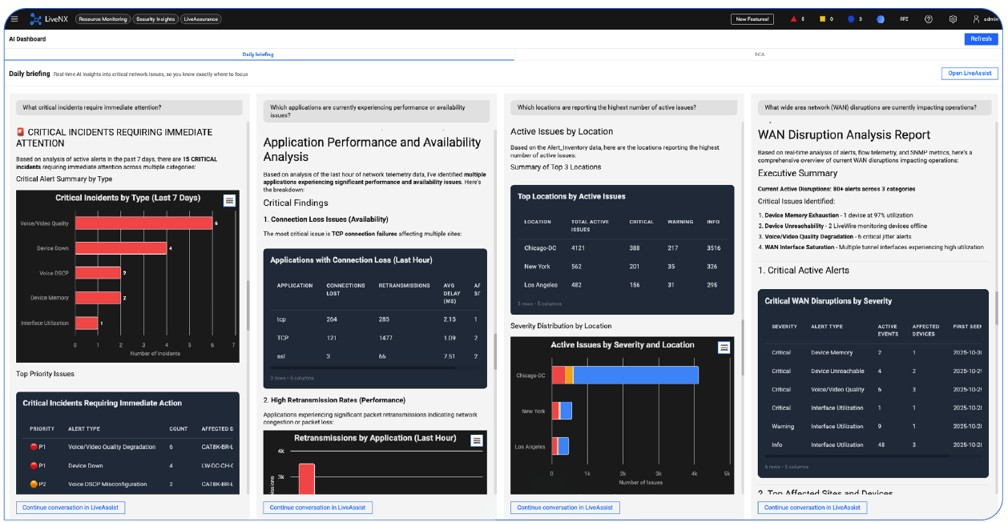Click the Critical 'Device Memory' alert row

874,352
